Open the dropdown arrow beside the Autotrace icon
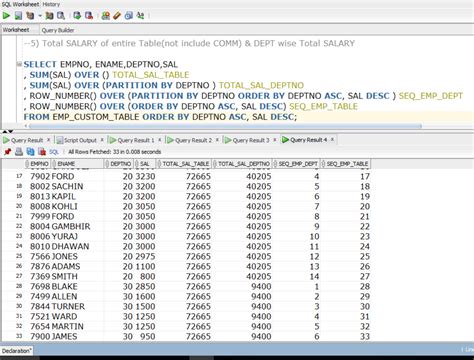The width and height of the screenshot is (474, 360). [x=40, y=15]
